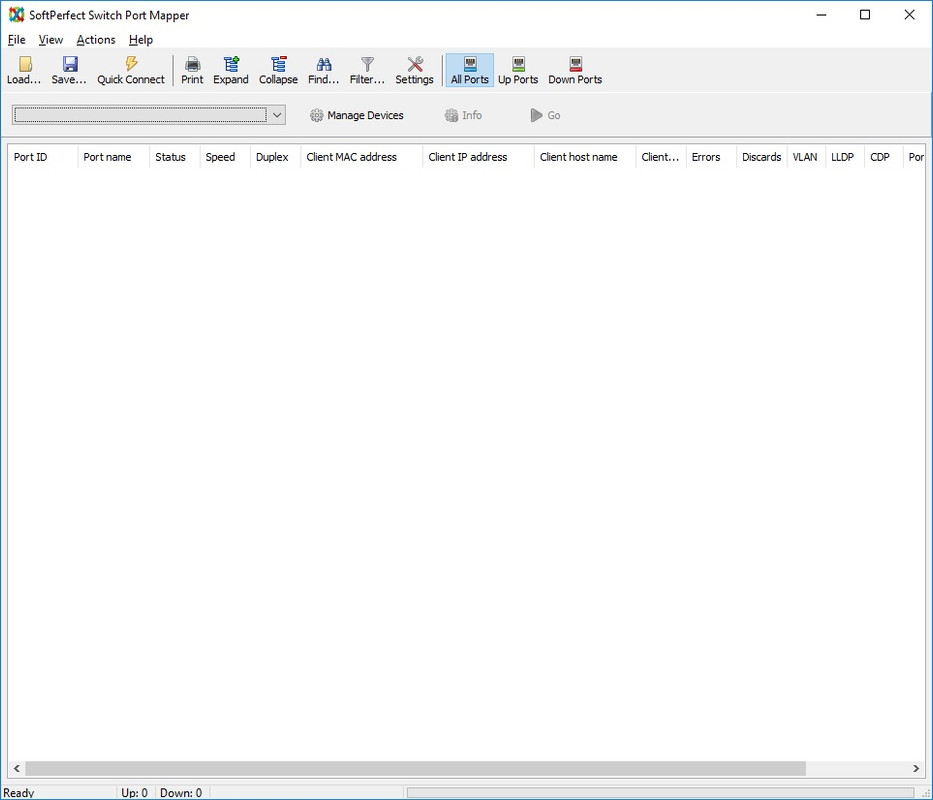Sort by Port name column header

(114, 157)
